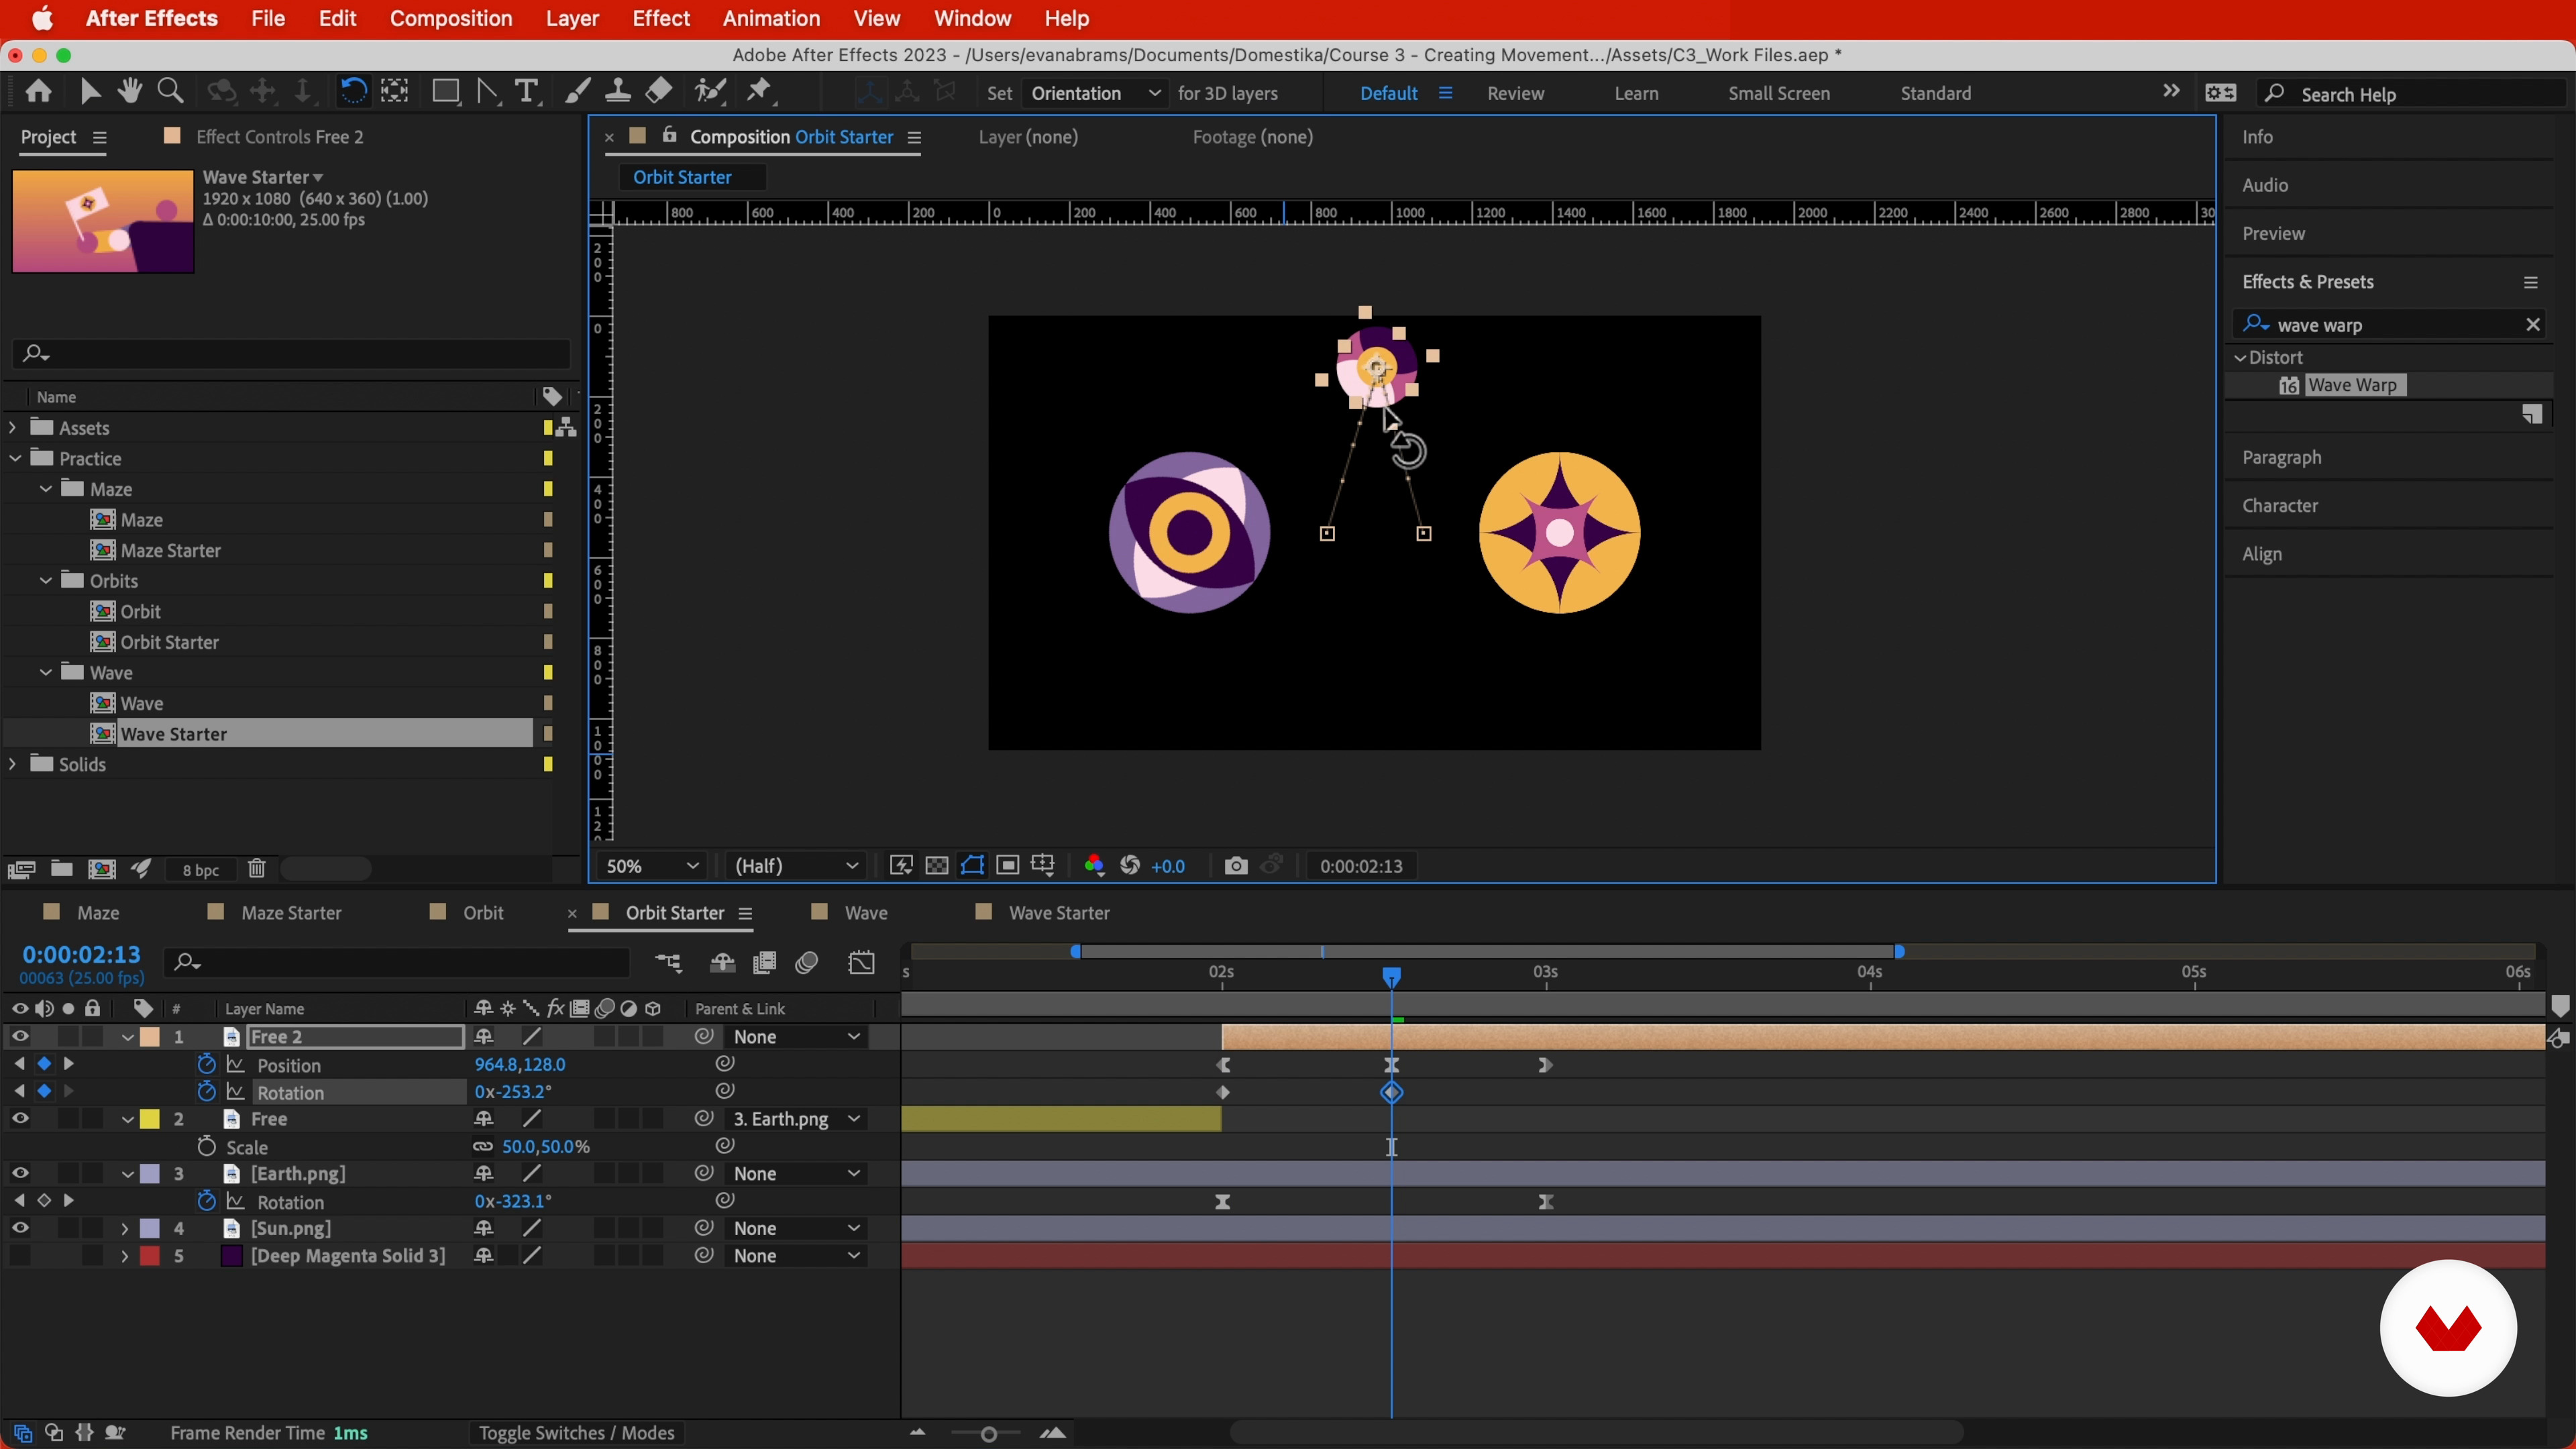This screenshot has width=2576, height=1449.
Task: Hide the Free layer eye icon
Action: [x=20, y=1119]
